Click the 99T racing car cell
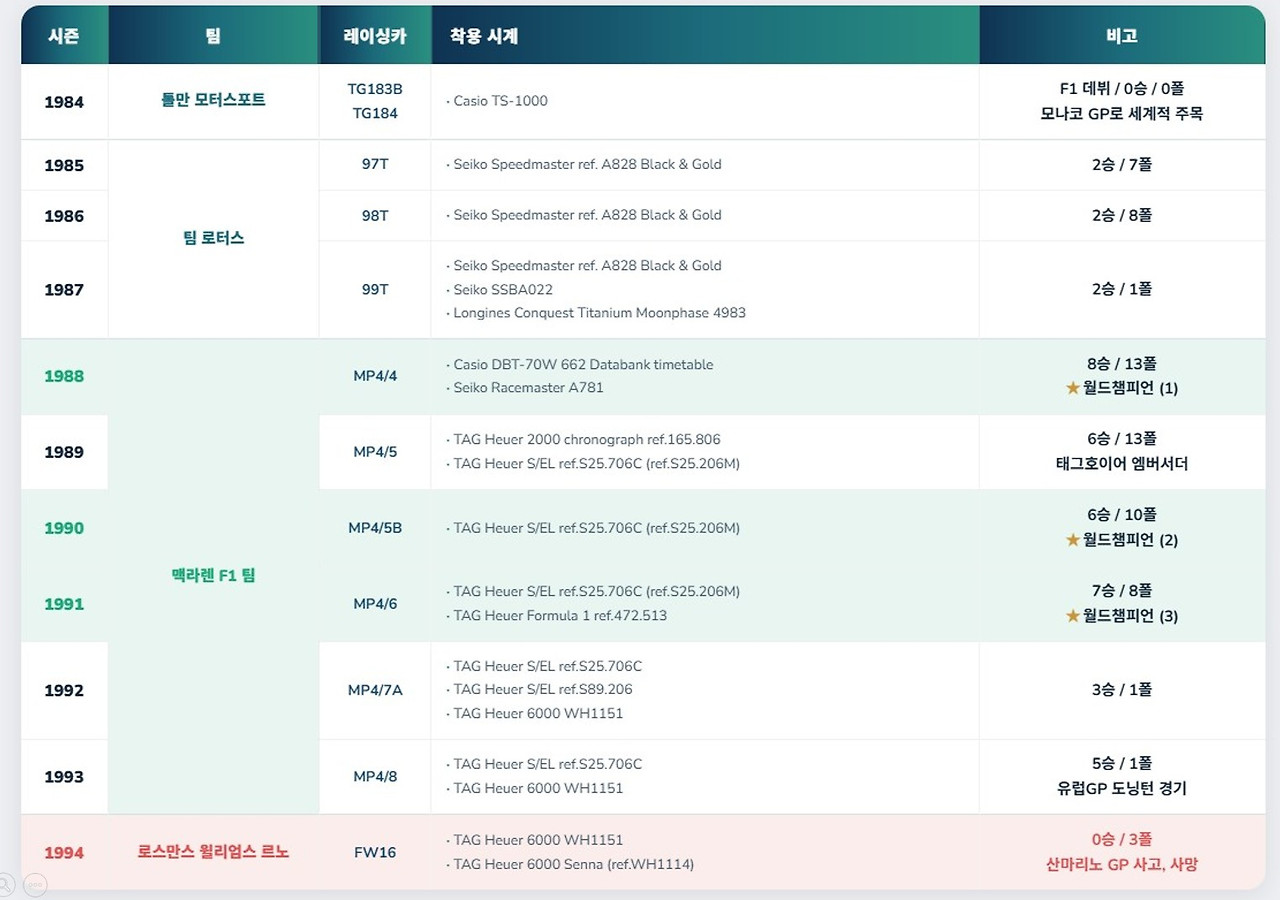The width and height of the screenshot is (1280, 900). pos(375,289)
